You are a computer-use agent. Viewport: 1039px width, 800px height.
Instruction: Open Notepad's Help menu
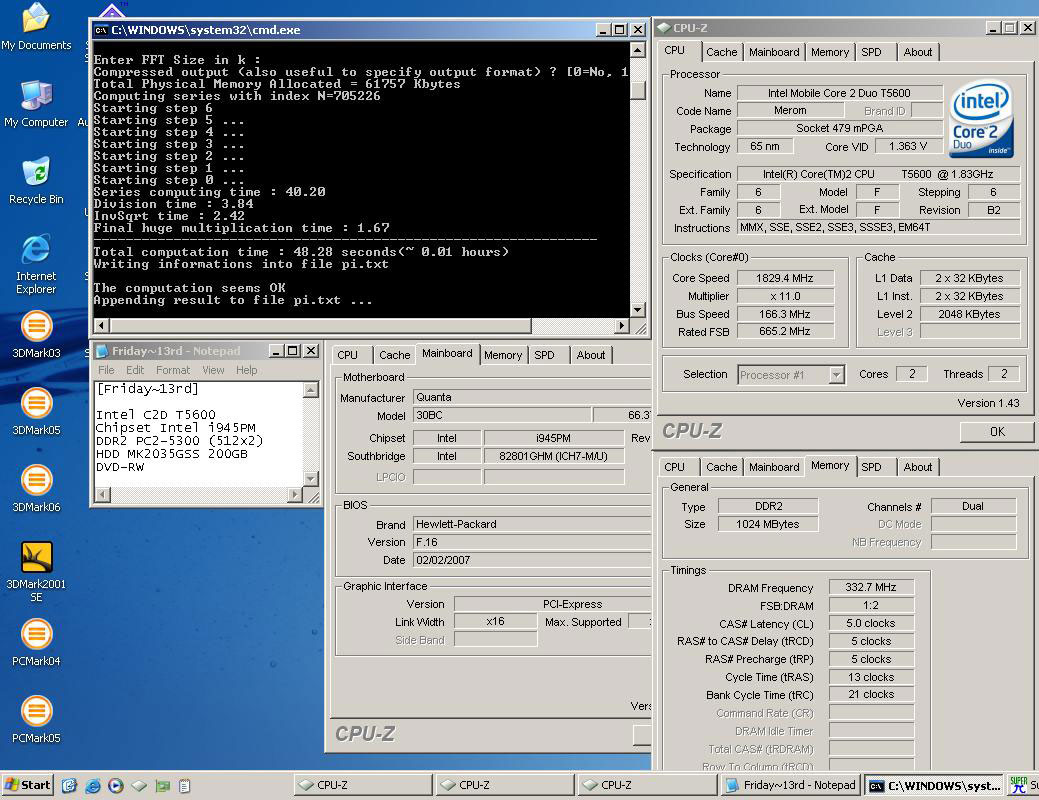point(246,370)
